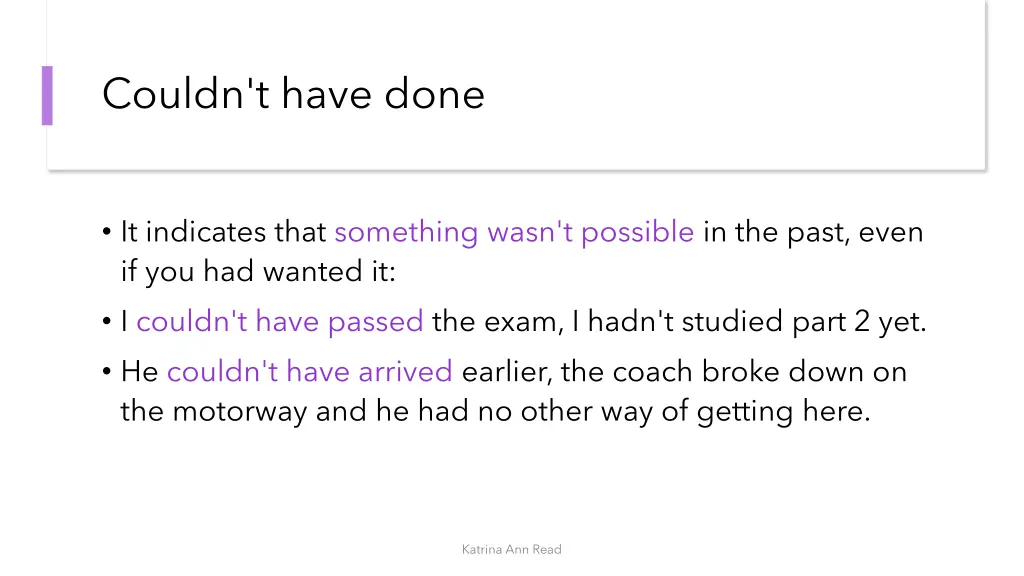Select the purple phrase "something wasn't possible"
The height and width of the screenshot is (576, 1024).
(514, 232)
